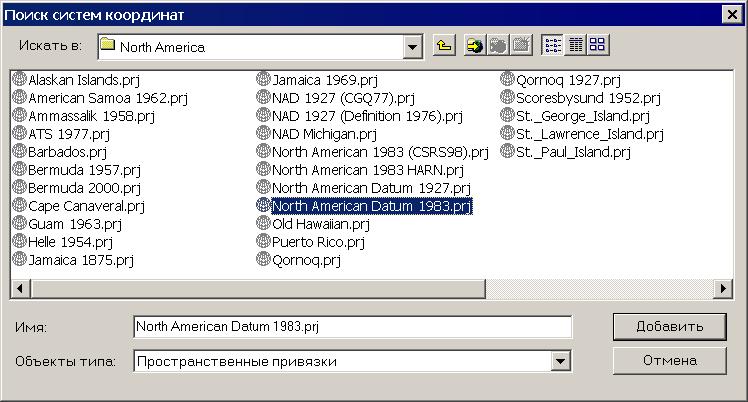748x402 pixels.
Task: Click globe icon beside Scoresbysund 1952.prj
Action: [x=507, y=96]
